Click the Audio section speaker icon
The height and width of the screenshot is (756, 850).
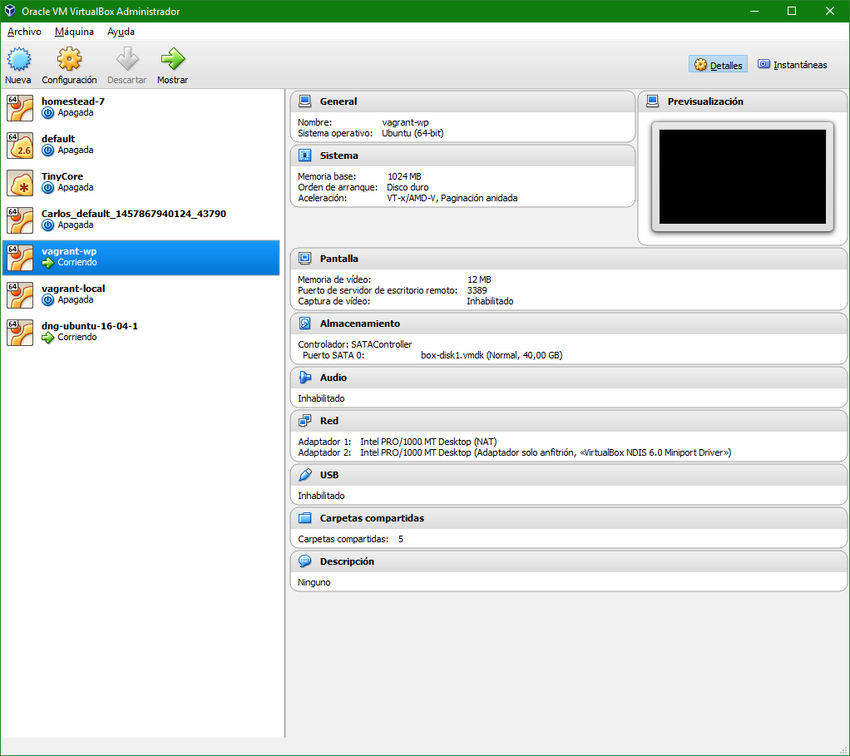[x=305, y=378]
